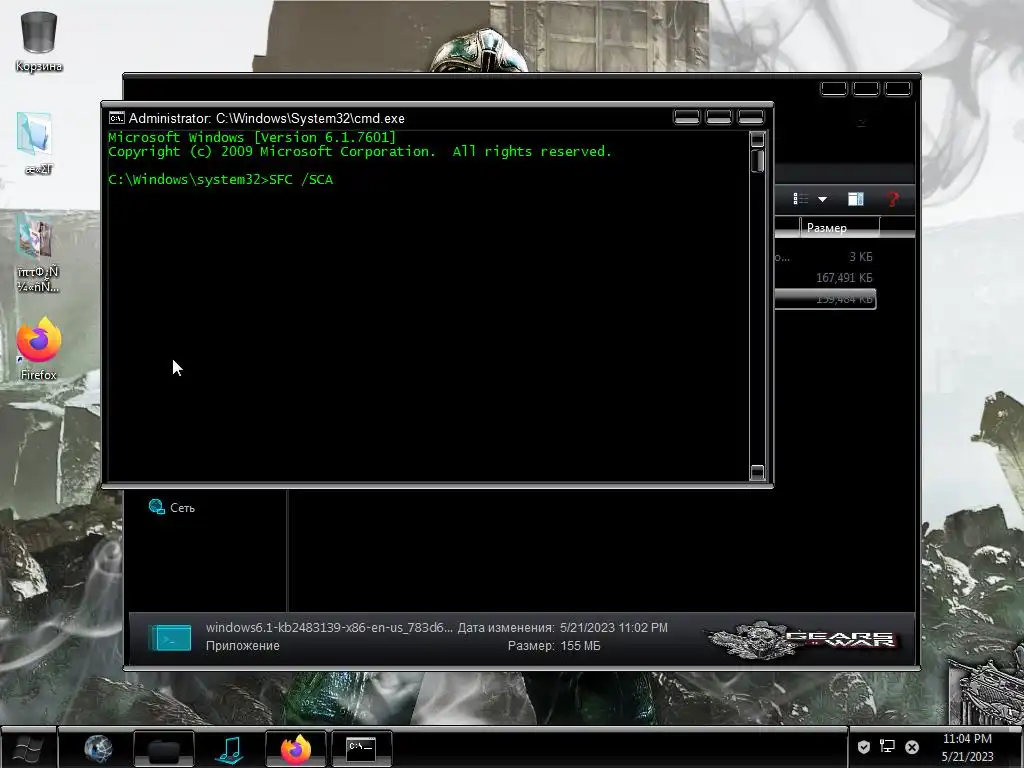Click the cmd.exe title bar icon
Image resolution: width=1024 pixels, height=768 pixels.
pyautogui.click(x=116, y=118)
